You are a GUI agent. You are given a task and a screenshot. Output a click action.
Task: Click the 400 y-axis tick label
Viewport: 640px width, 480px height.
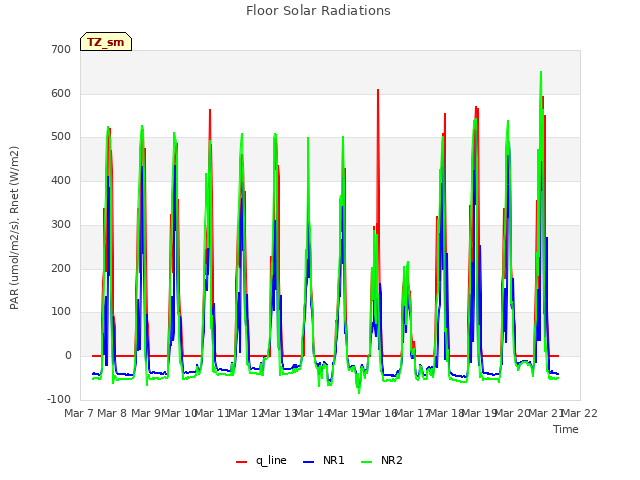point(61,180)
